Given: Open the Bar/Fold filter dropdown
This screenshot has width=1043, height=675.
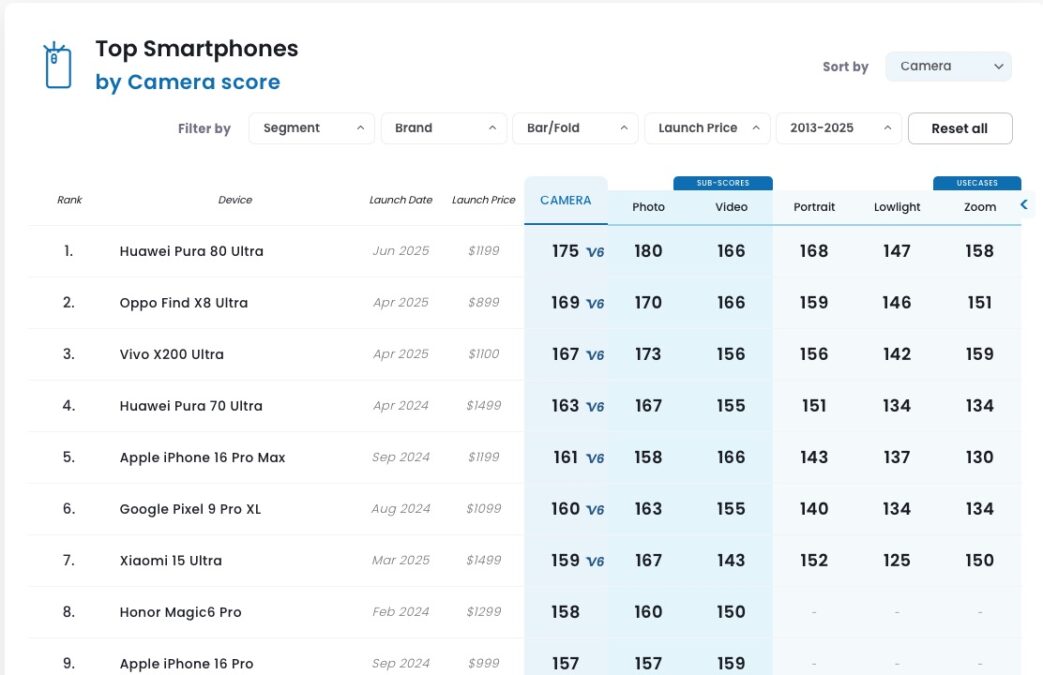Looking at the screenshot, I should pyautogui.click(x=575, y=128).
